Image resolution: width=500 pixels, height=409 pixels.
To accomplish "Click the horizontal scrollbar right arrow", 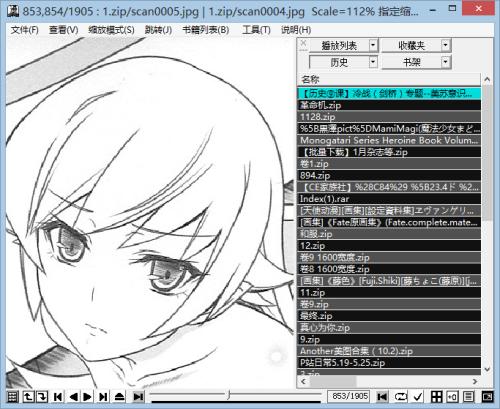I will 475,381.
